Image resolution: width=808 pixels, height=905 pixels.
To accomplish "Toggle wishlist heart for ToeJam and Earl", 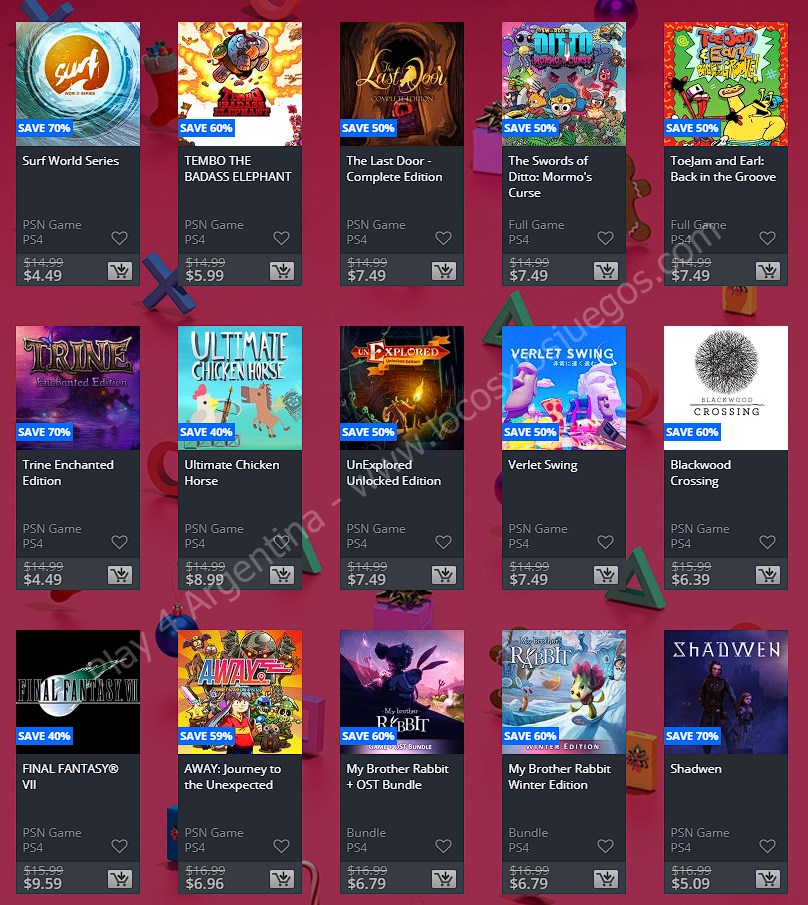I will click(768, 238).
